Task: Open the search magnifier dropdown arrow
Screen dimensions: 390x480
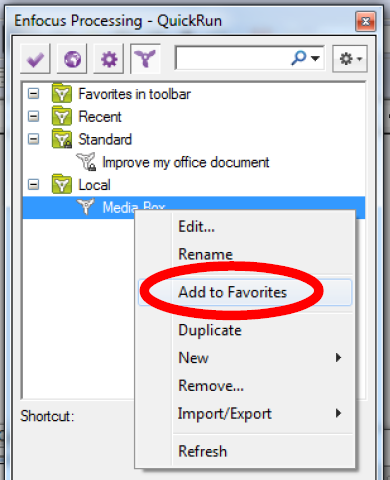Action: [315, 59]
